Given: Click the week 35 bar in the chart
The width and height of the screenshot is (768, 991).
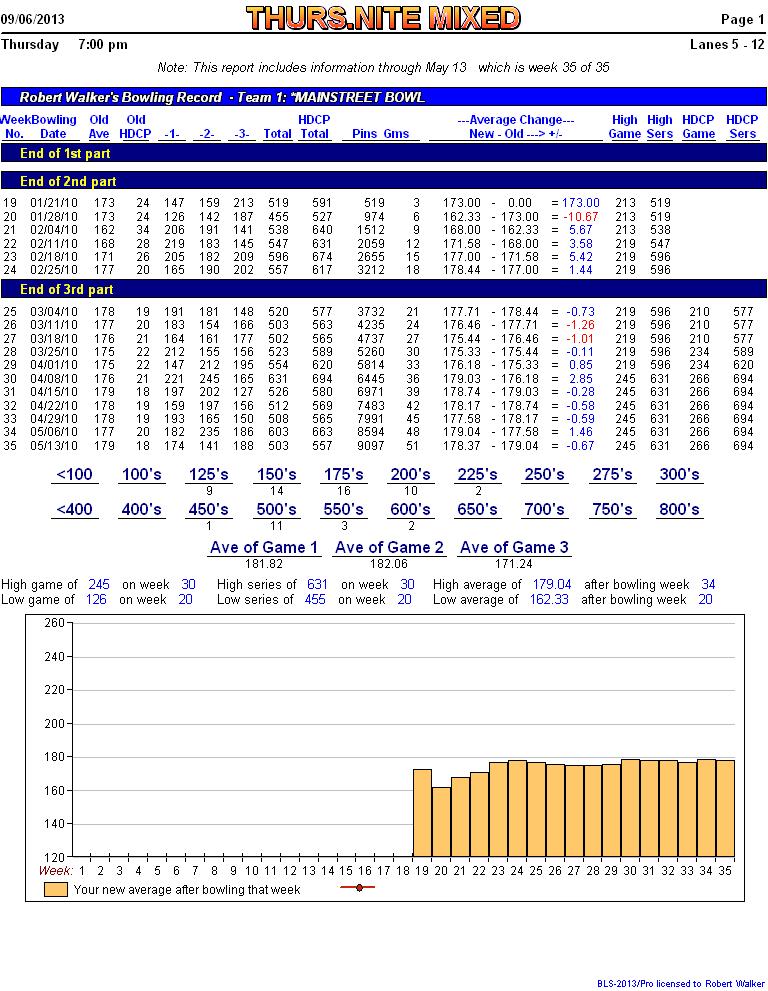Looking at the screenshot, I should (x=725, y=809).
